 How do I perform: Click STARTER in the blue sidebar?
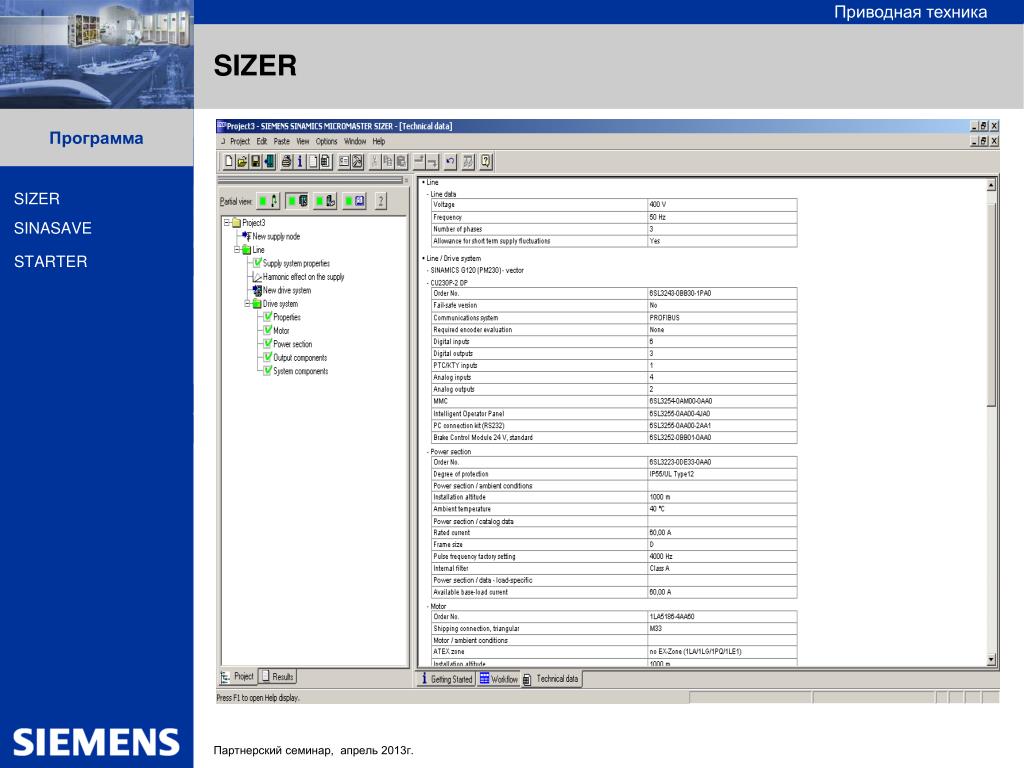[50, 261]
